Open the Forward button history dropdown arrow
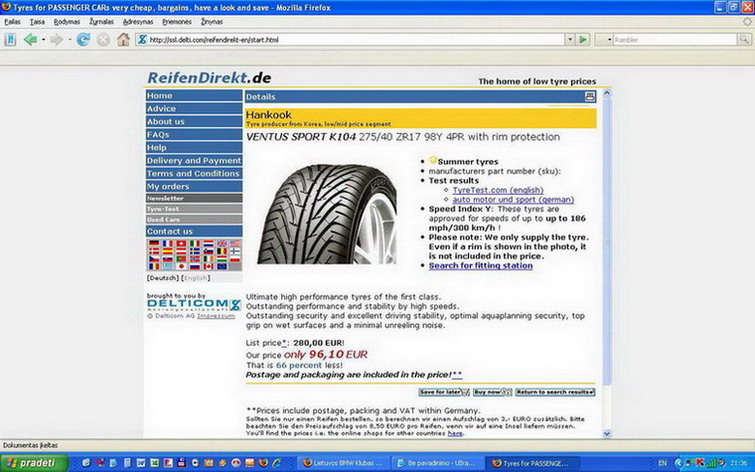755x472 pixels. click(x=69, y=39)
